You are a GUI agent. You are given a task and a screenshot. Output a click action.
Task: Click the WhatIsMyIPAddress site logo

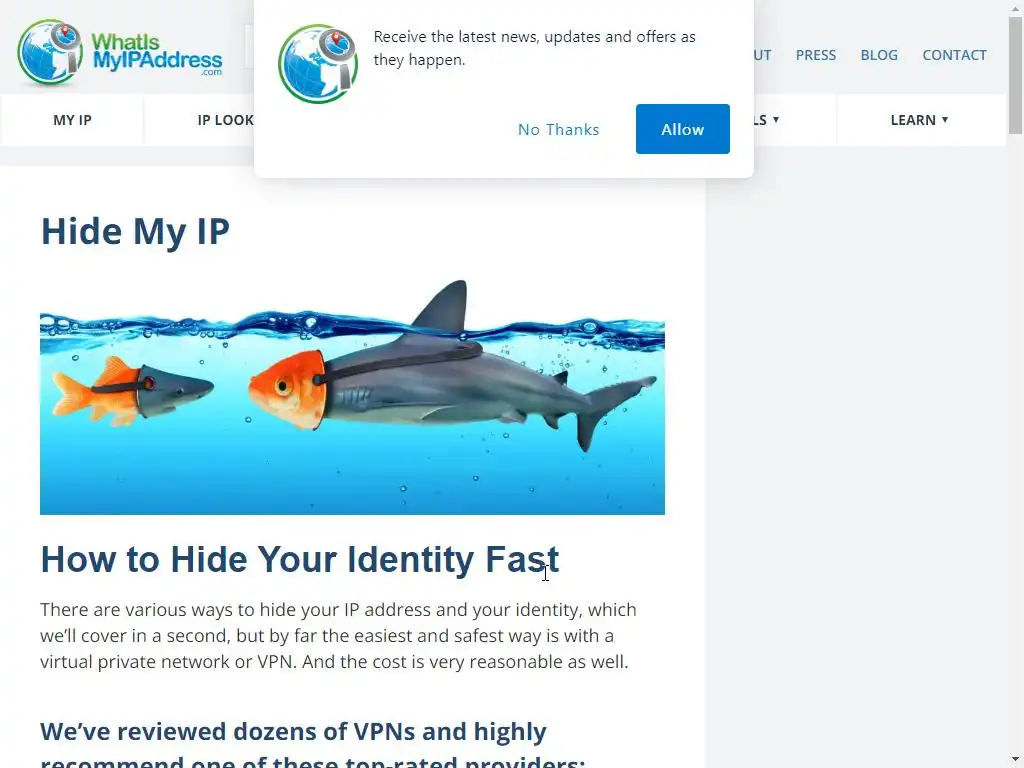(x=120, y=53)
